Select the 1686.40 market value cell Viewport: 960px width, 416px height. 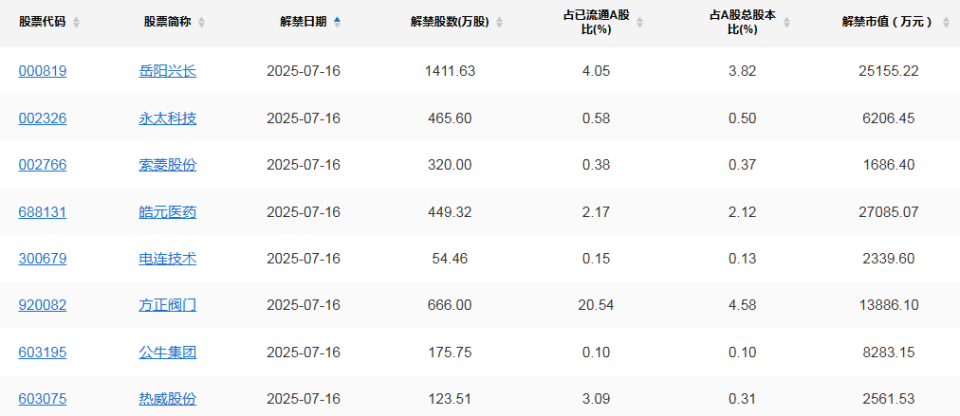pos(888,165)
